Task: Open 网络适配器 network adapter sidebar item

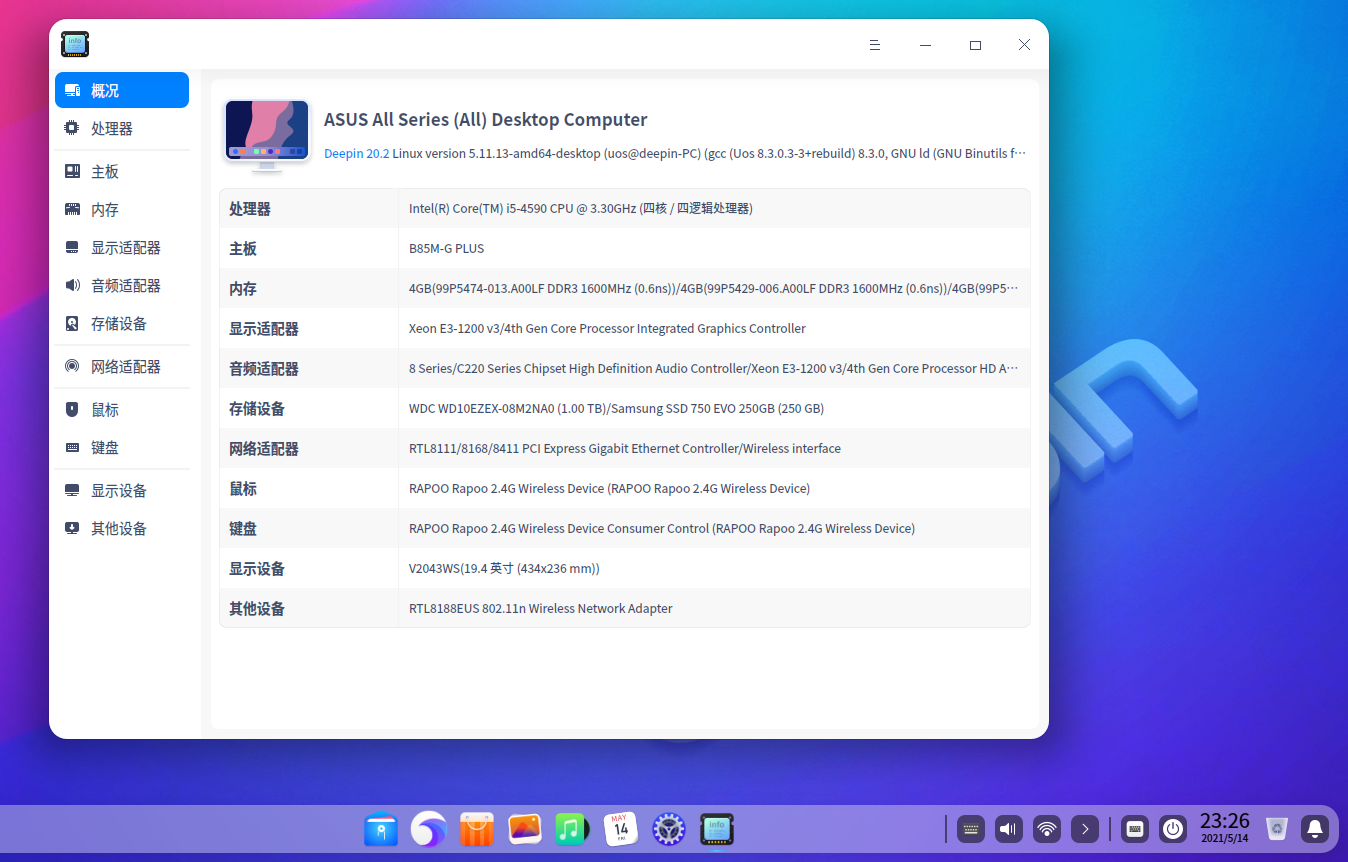Action: [122, 367]
